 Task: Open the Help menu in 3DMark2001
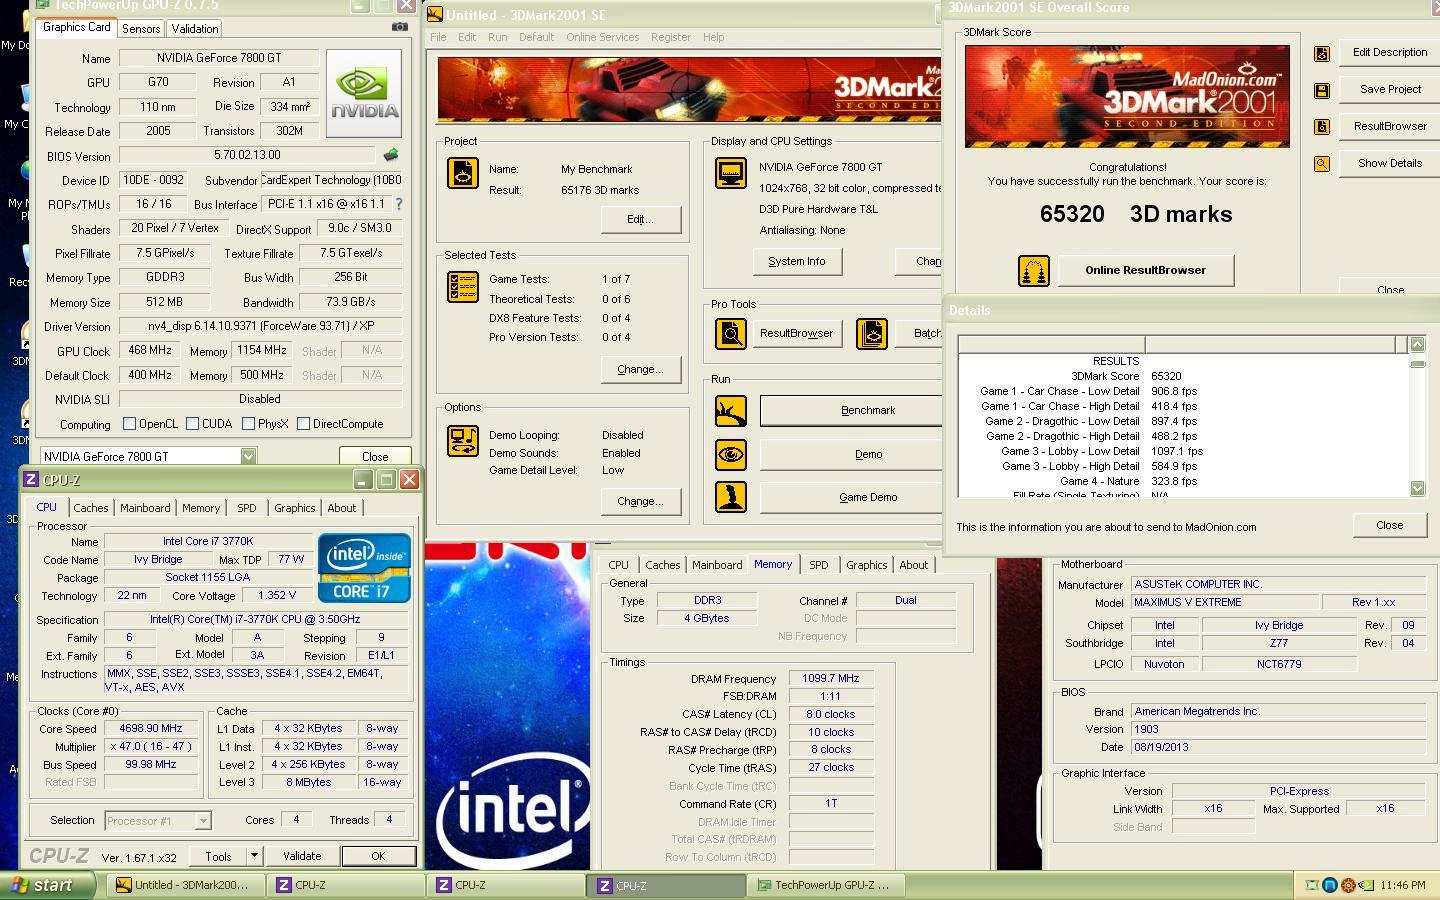click(x=713, y=37)
